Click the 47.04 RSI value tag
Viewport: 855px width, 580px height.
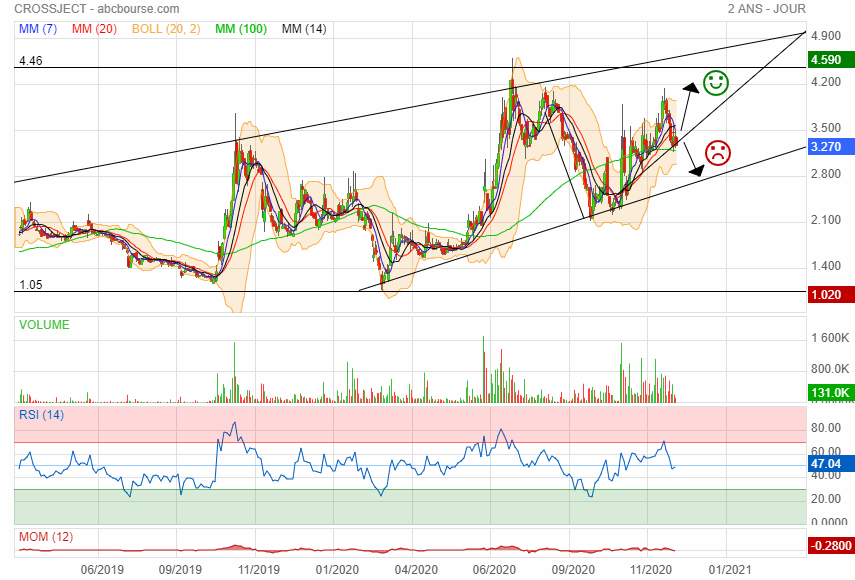[831, 464]
